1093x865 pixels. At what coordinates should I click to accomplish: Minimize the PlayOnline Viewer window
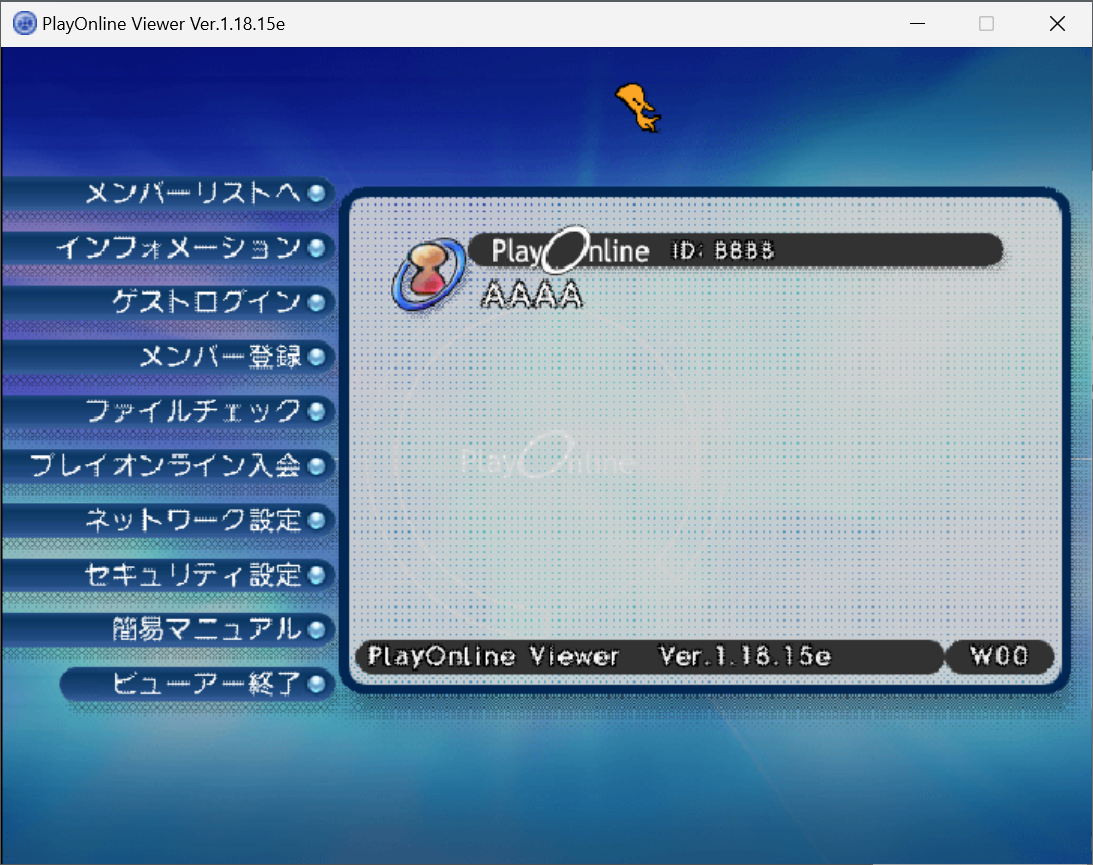916,24
